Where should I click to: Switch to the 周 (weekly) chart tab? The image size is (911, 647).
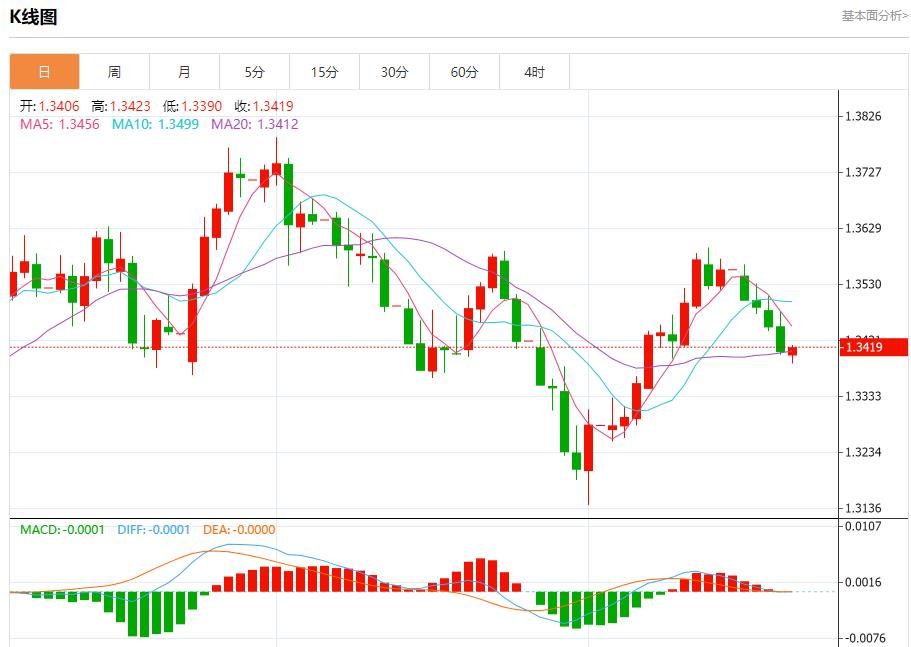pos(115,71)
